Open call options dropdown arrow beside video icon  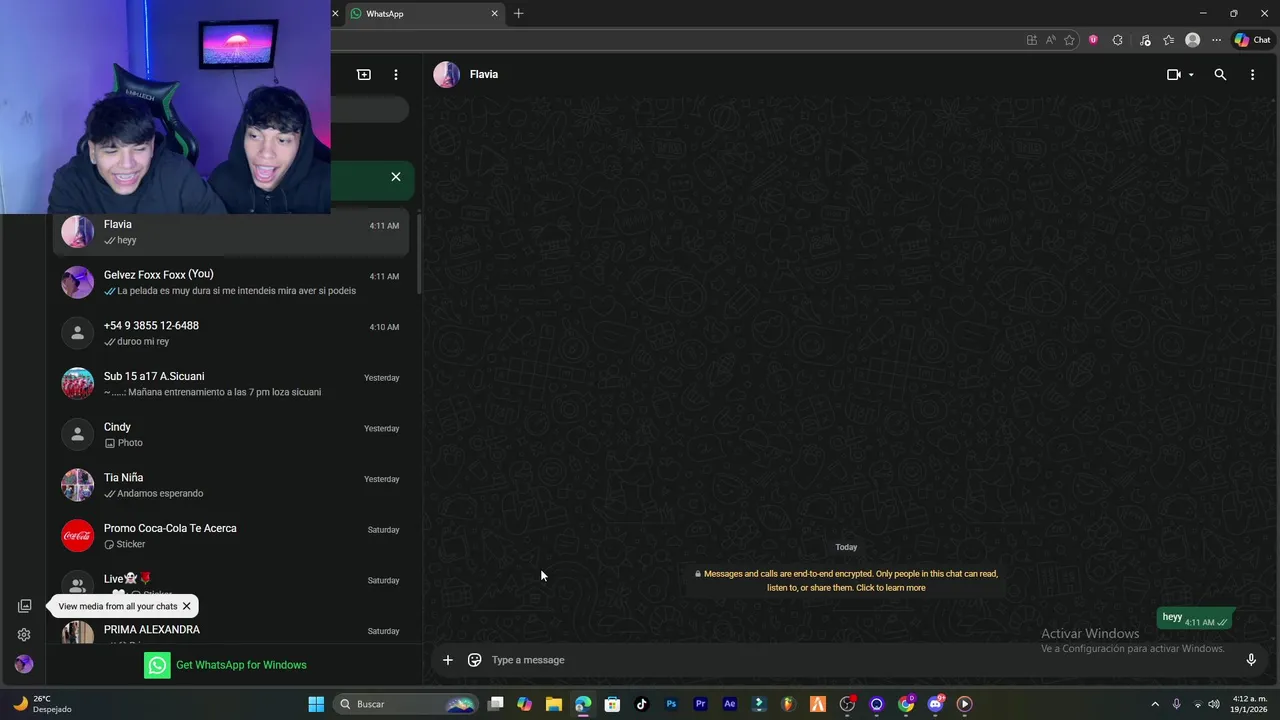[x=1191, y=75]
